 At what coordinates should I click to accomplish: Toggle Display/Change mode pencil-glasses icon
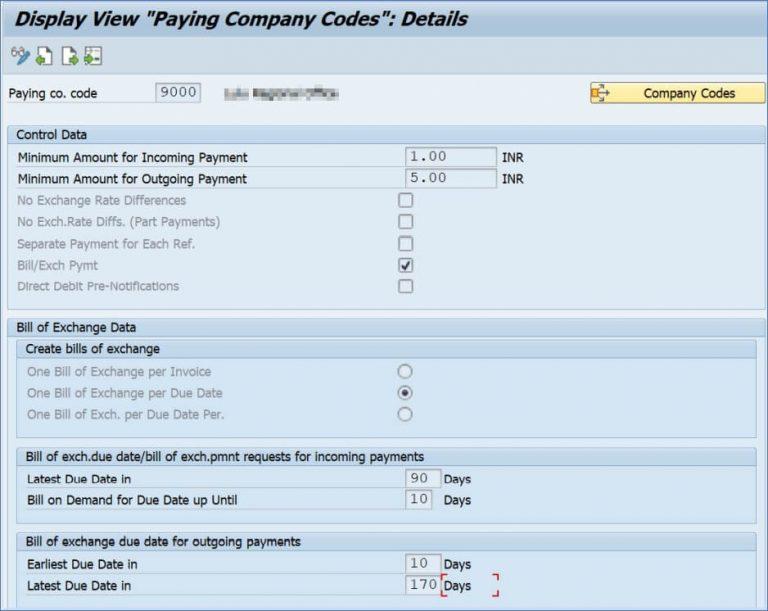[x=20, y=56]
